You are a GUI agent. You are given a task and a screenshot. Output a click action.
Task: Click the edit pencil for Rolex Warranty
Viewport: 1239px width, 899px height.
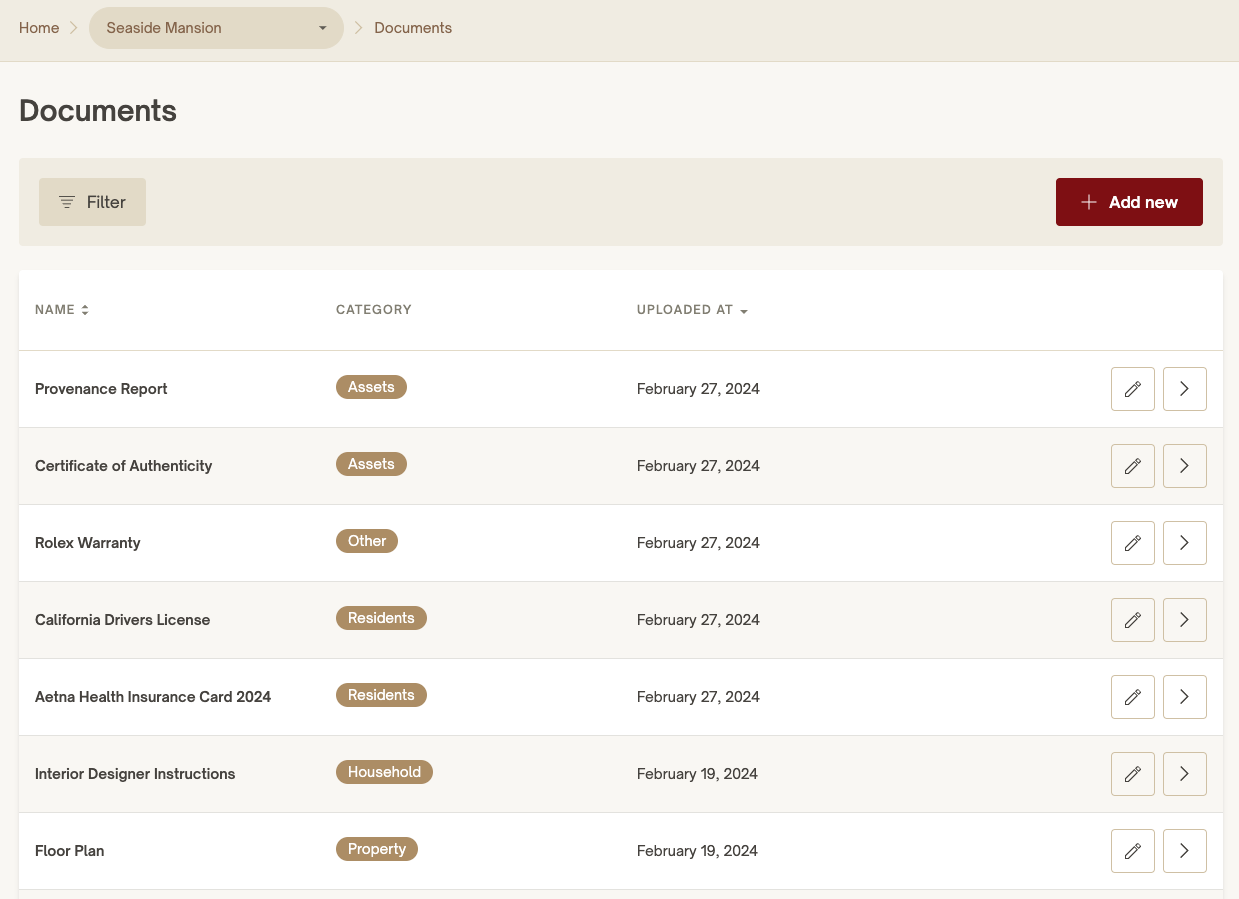click(x=1132, y=543)
